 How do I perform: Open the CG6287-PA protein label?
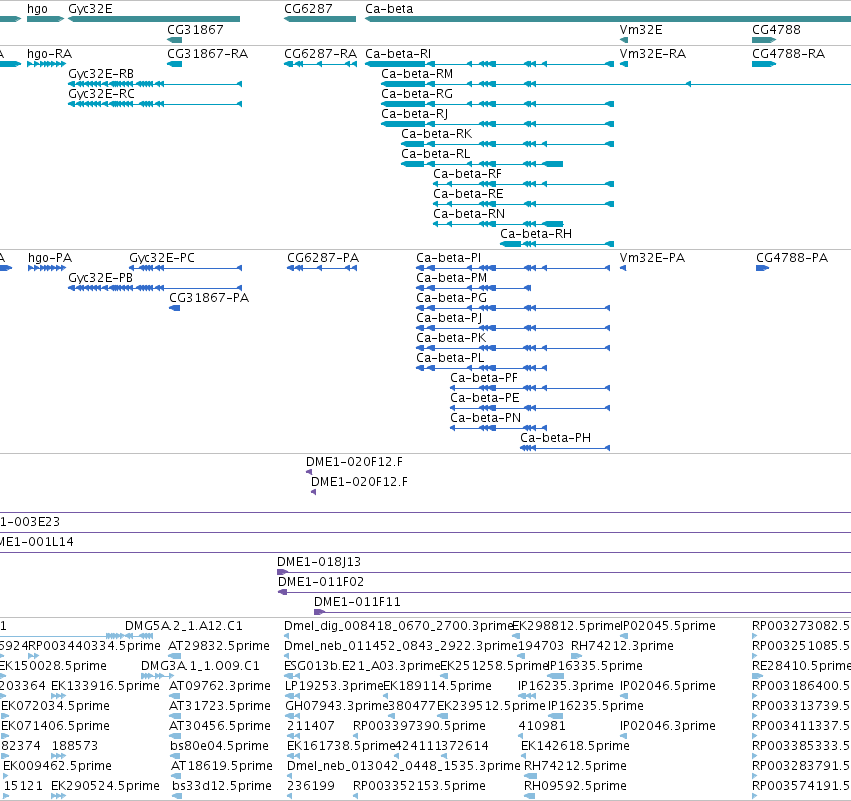[x=323, y=258]
